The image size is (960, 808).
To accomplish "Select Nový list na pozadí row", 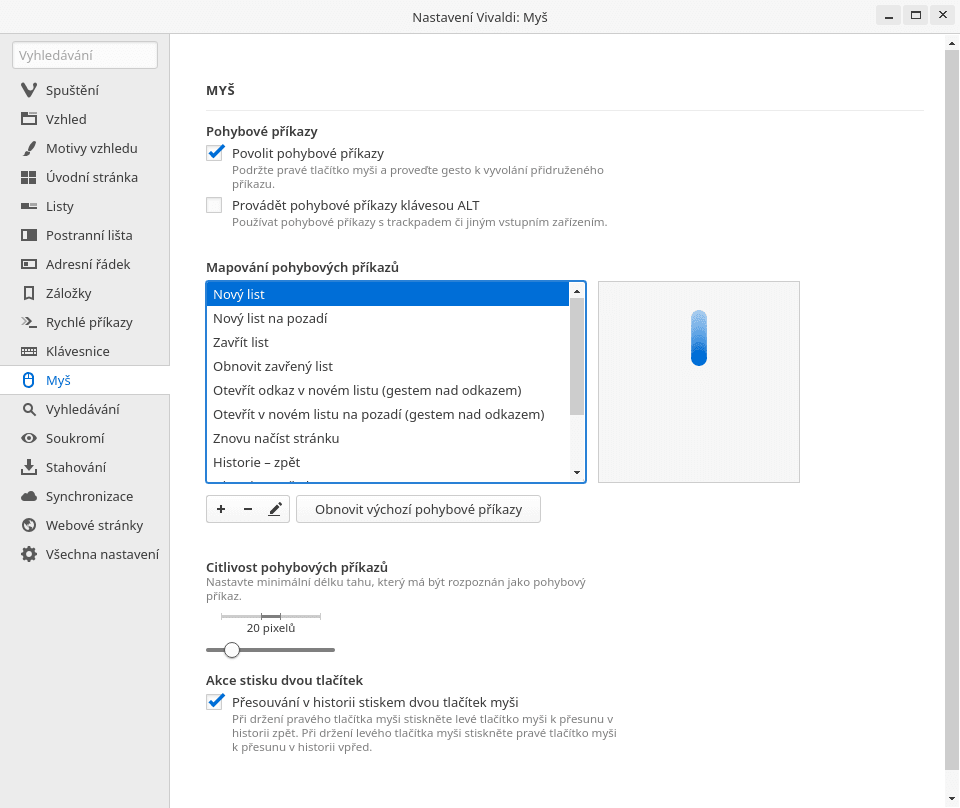I will pyautogui.click(x=388, y=318).
